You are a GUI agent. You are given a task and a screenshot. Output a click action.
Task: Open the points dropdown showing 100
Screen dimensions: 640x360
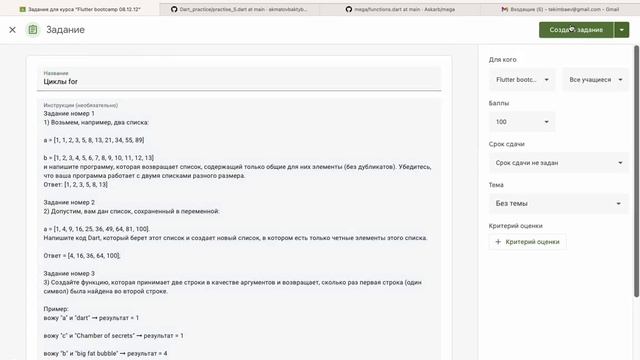coord(522,122)
